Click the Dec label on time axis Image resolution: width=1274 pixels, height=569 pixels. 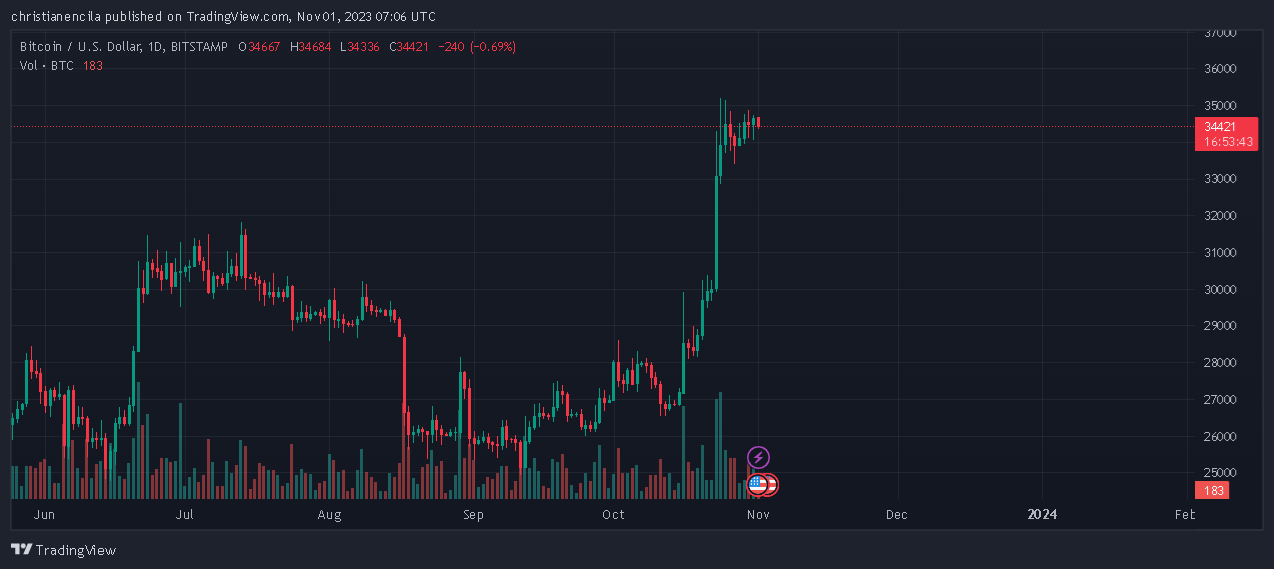click(897, 514)
